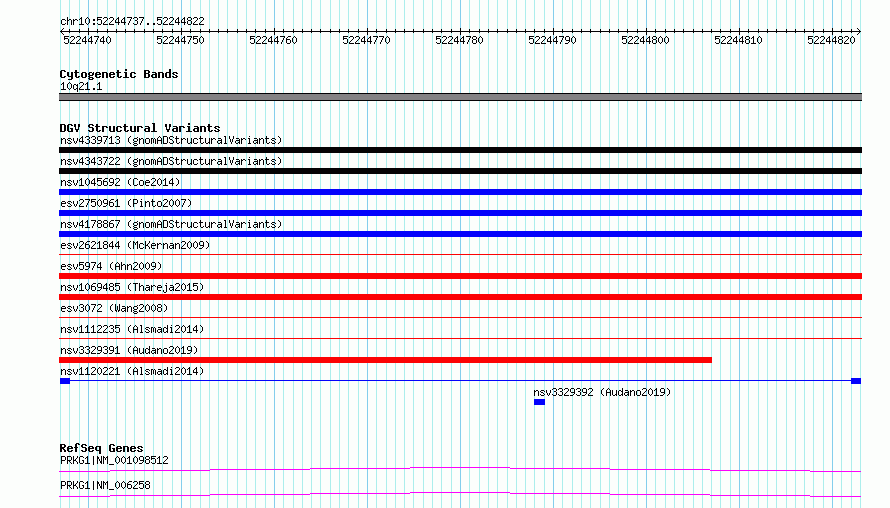Screen dimensions: 890x508
Task: Click the DGV Structural Variants track title
Action: [x=140, y=128]
